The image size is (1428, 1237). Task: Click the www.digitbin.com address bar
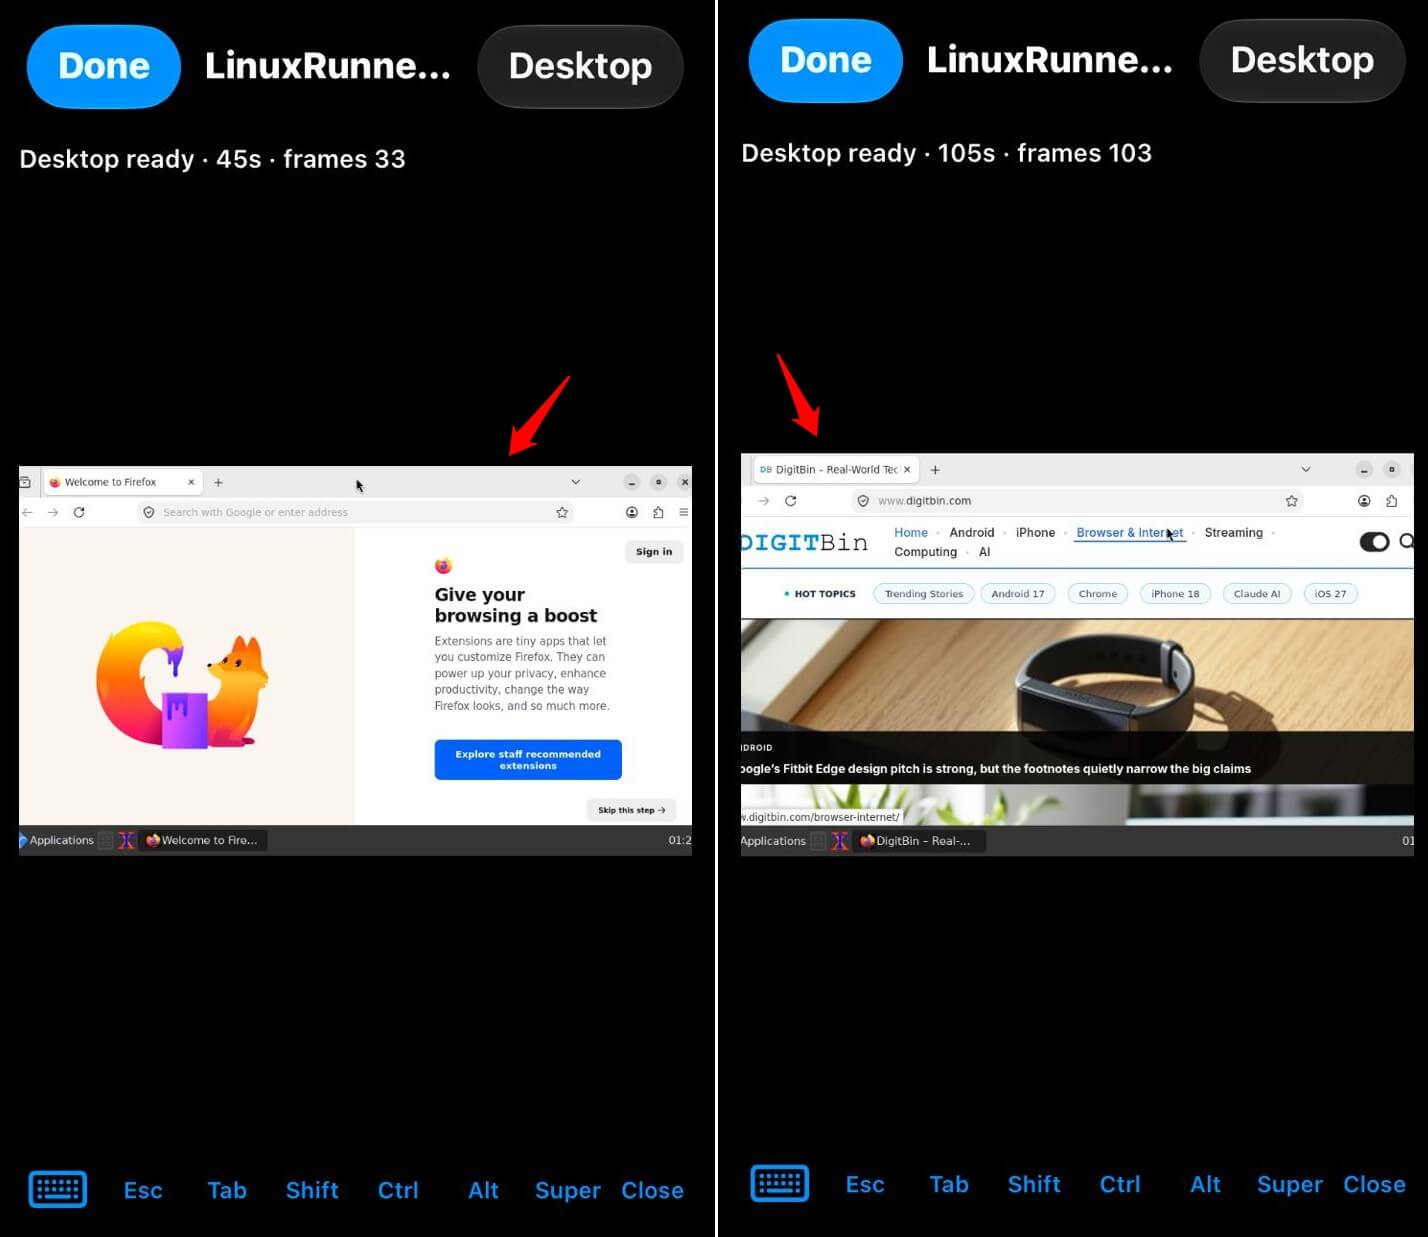(1078, 501)
